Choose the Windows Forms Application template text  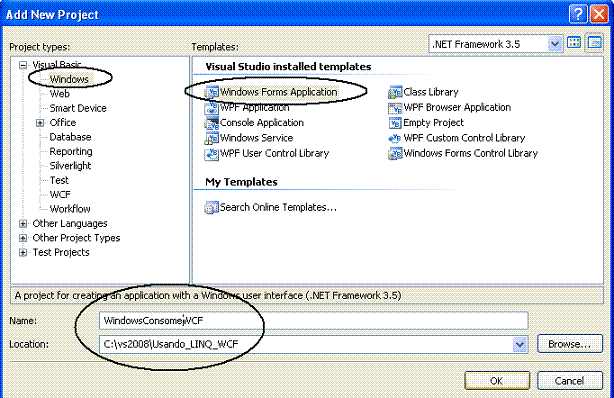(x=278, y=92)
